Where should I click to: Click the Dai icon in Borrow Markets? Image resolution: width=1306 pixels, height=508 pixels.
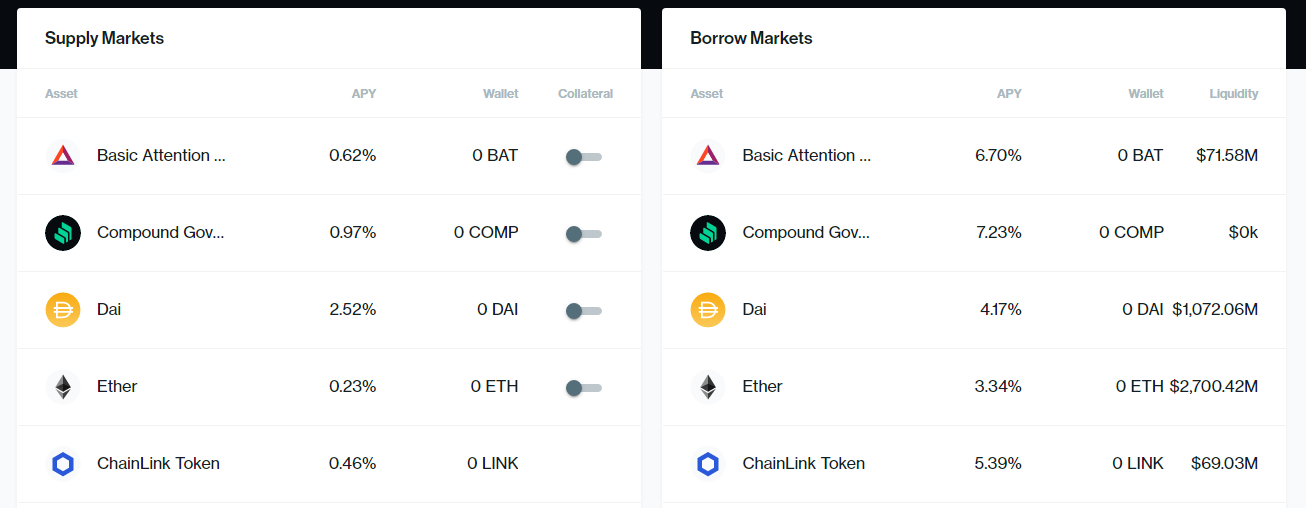click(708, 310)
